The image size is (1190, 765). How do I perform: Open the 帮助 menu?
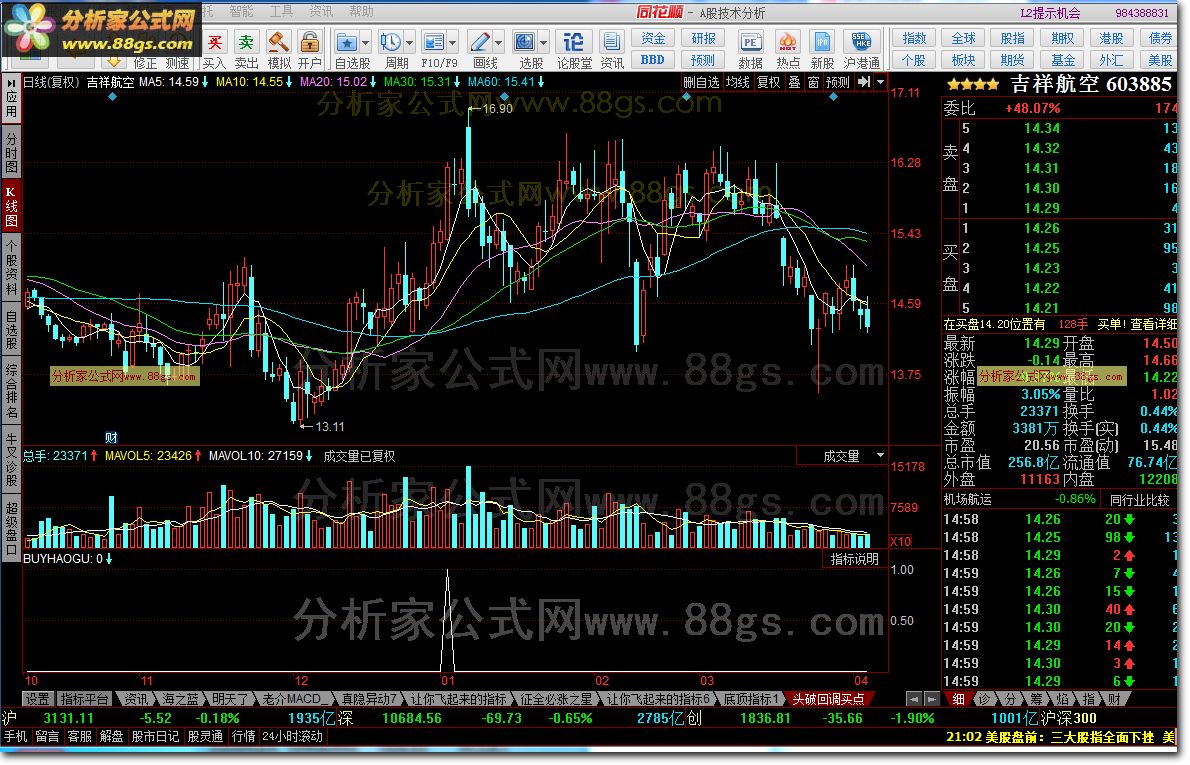[361, 11]
